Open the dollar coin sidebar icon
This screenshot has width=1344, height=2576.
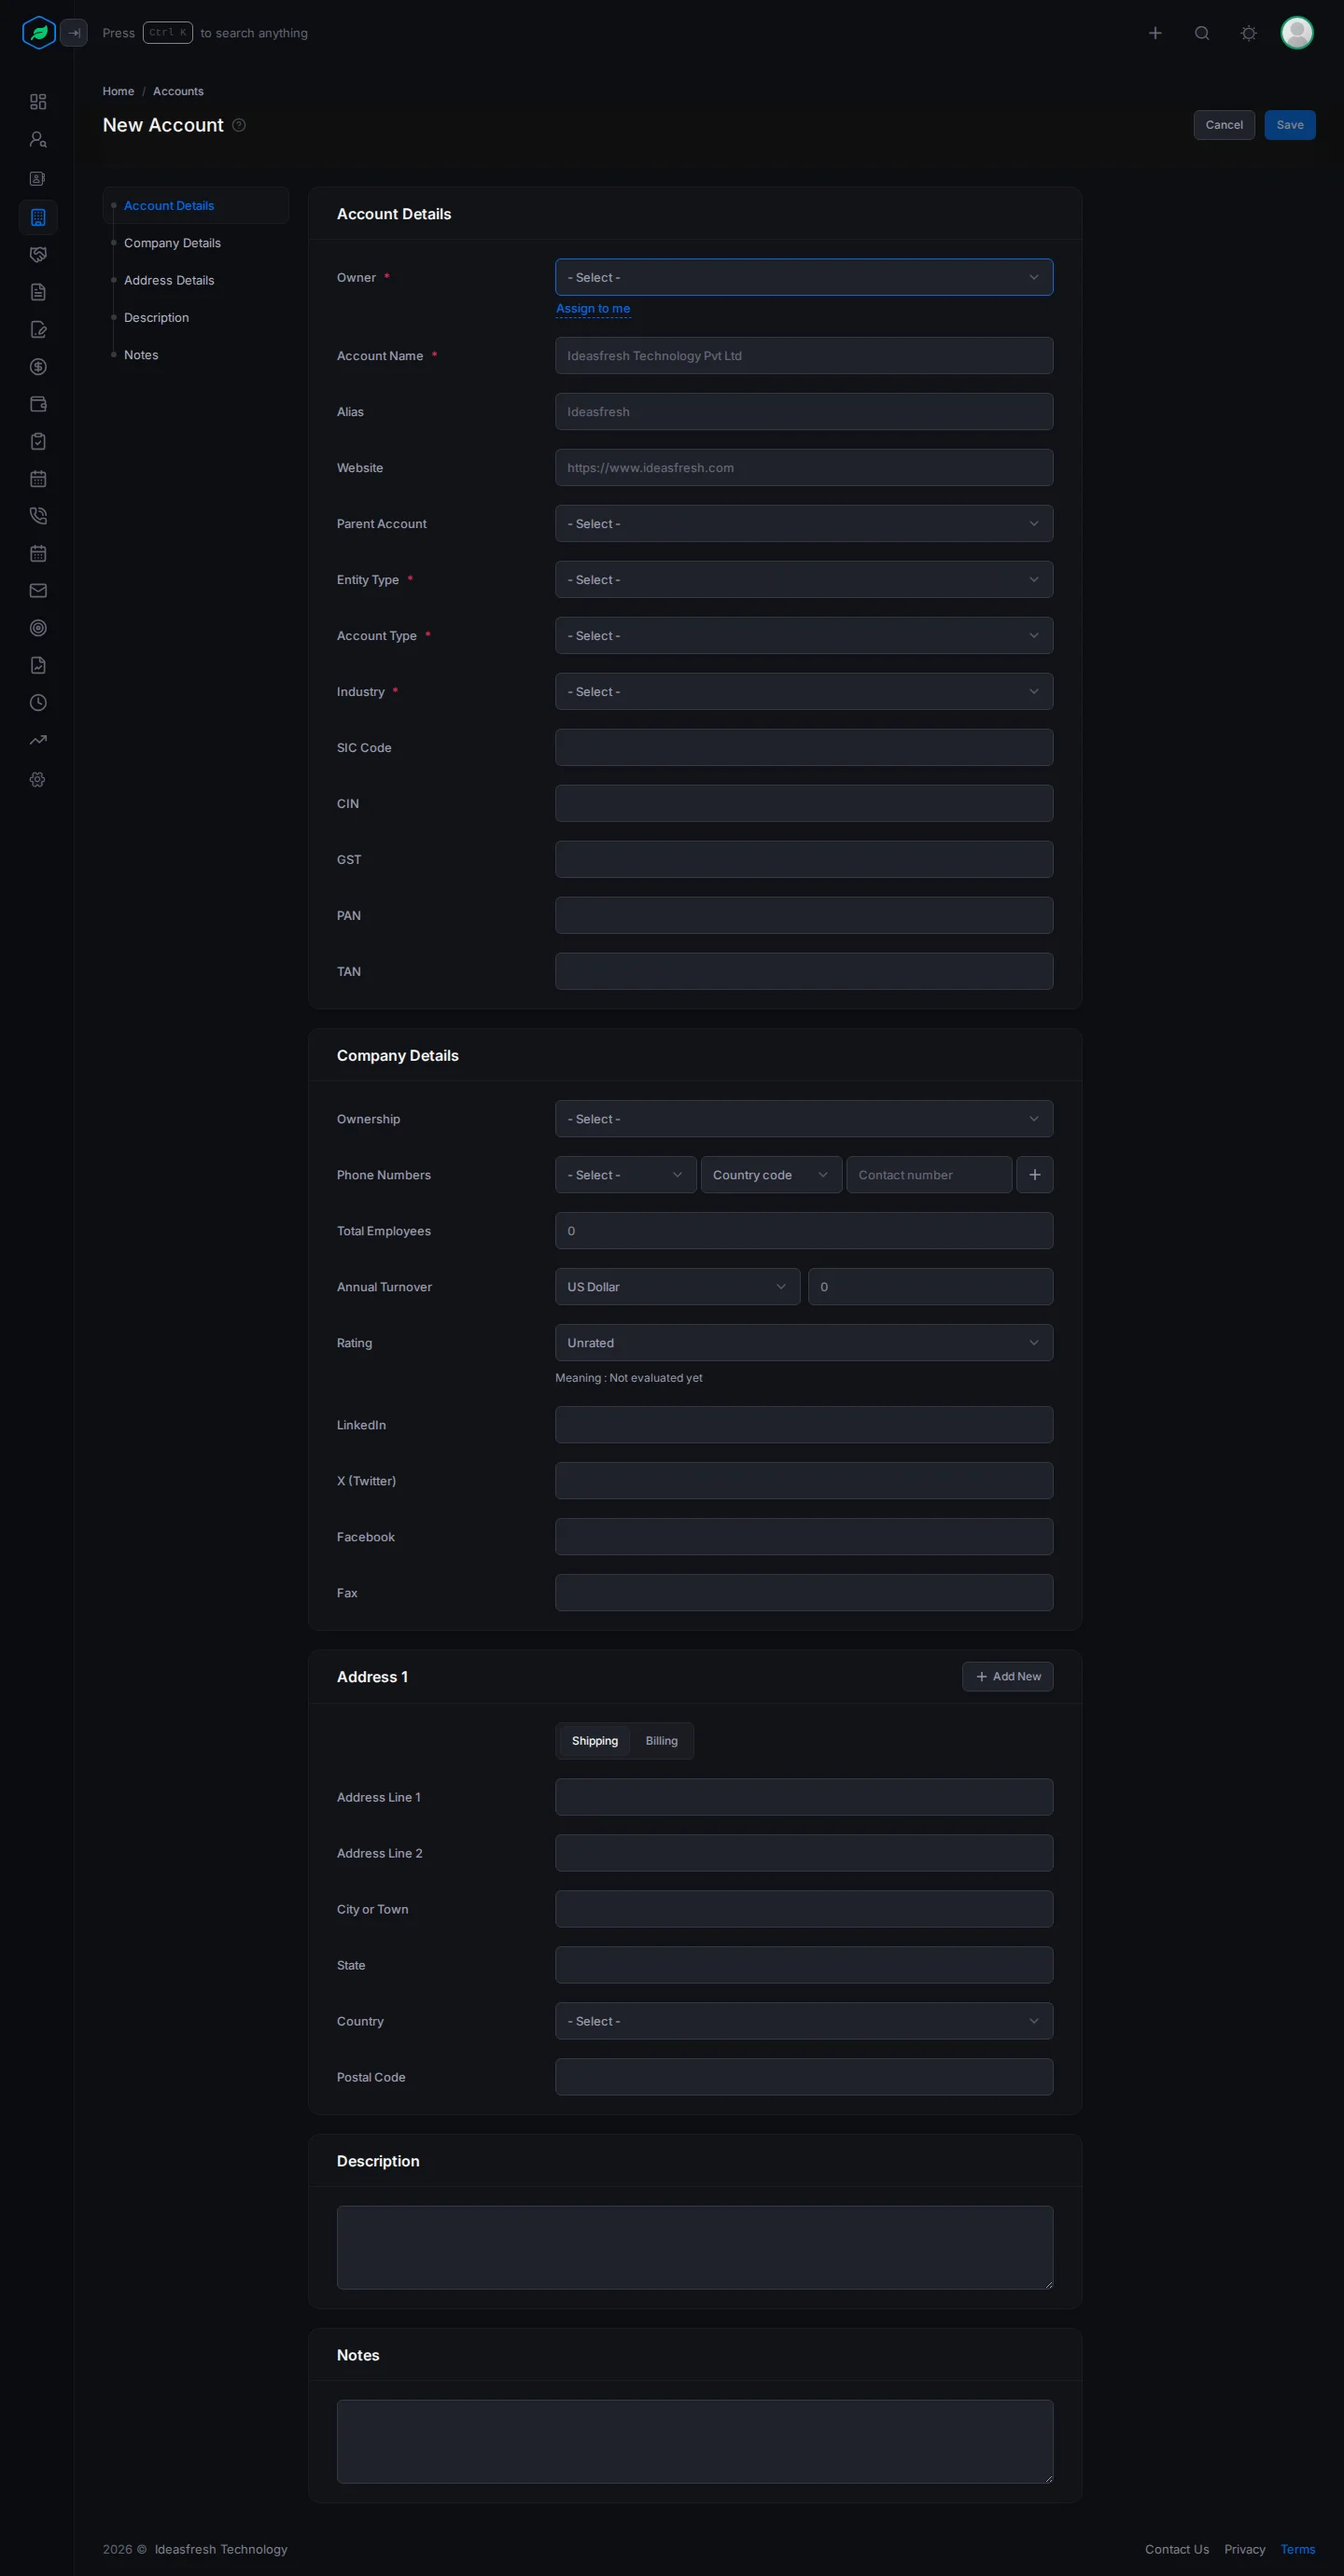tap(38, 367)
